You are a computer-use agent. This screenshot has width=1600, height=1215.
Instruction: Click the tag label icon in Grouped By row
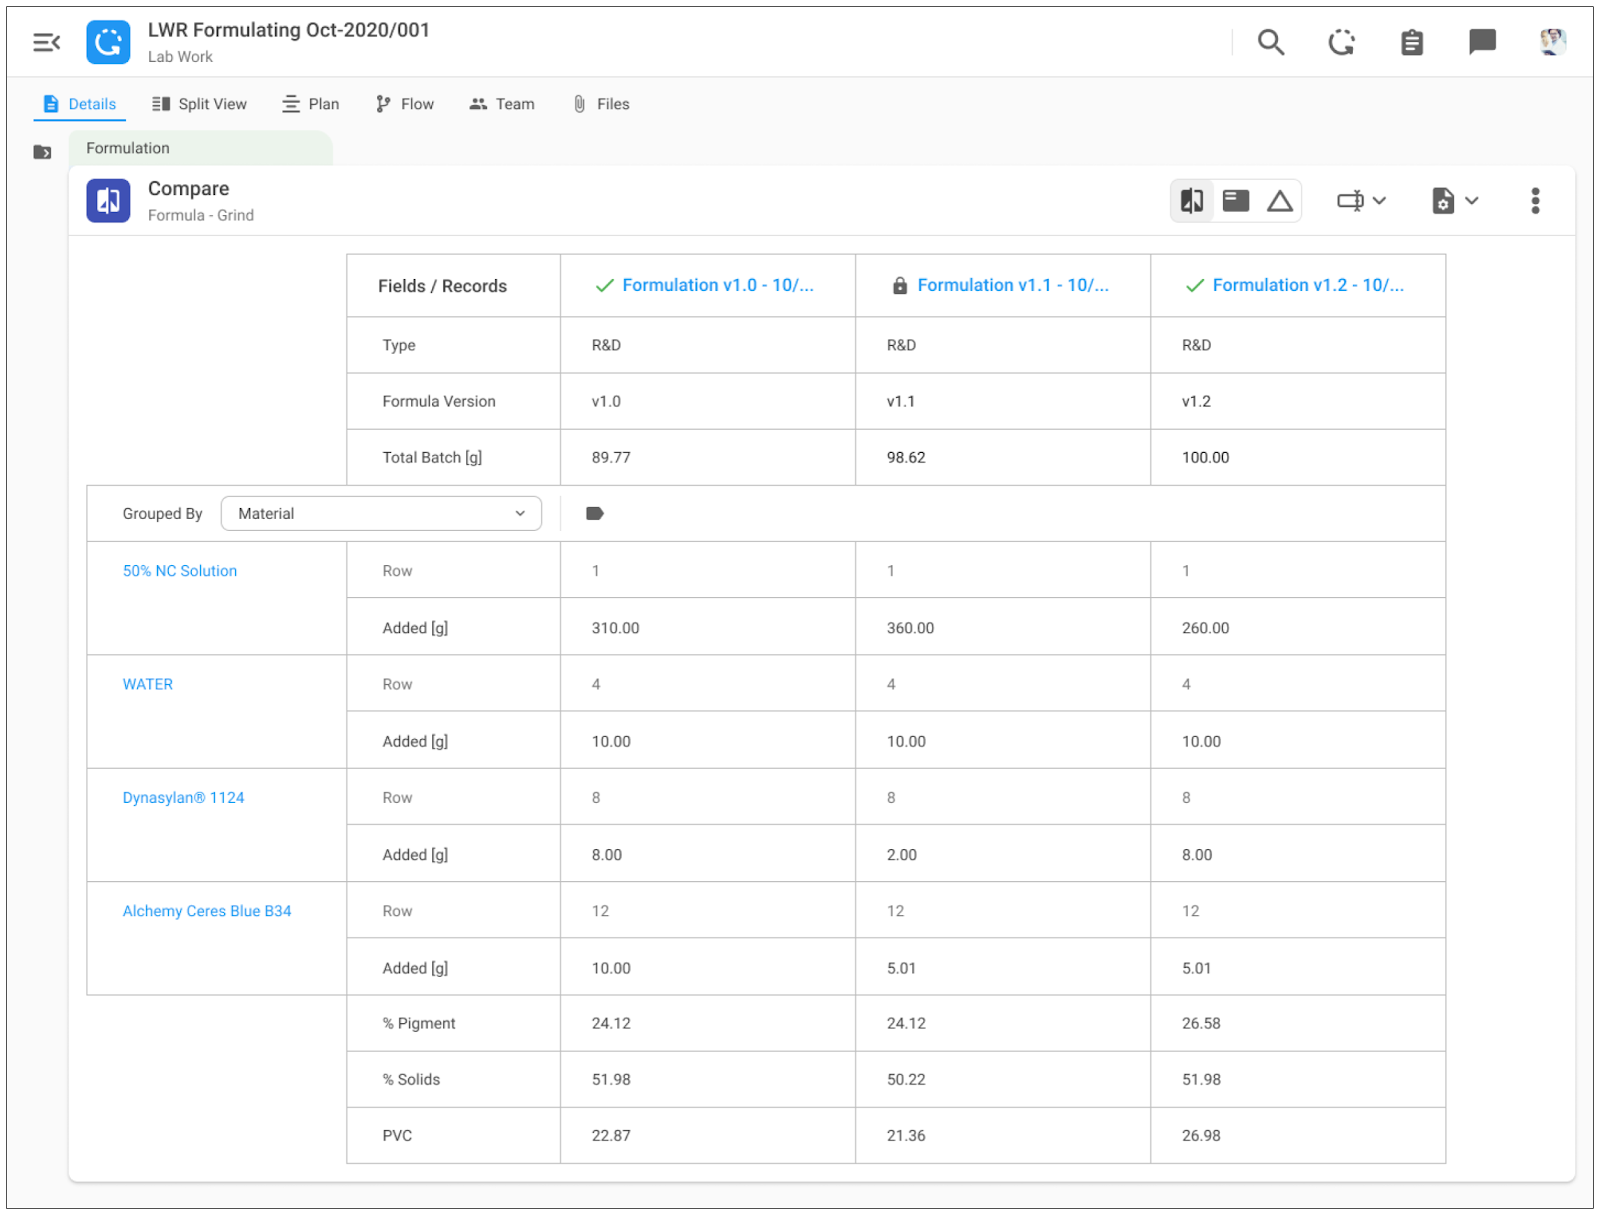pyautogui.click(x=595, y=513)
